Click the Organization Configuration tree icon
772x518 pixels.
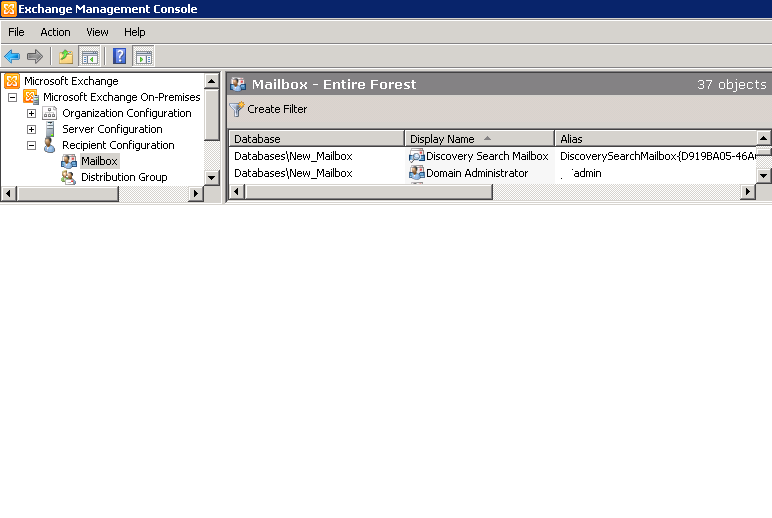[50, 113]
